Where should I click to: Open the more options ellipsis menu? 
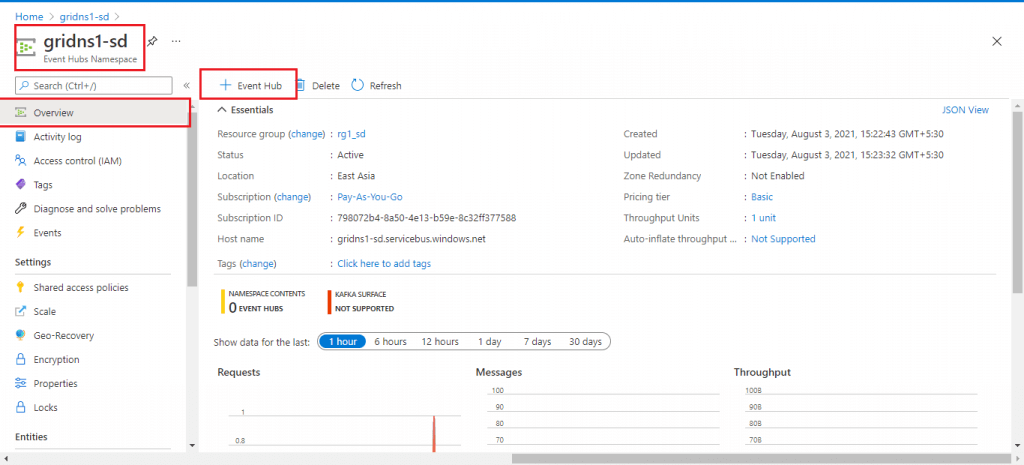tap(176, 41)
